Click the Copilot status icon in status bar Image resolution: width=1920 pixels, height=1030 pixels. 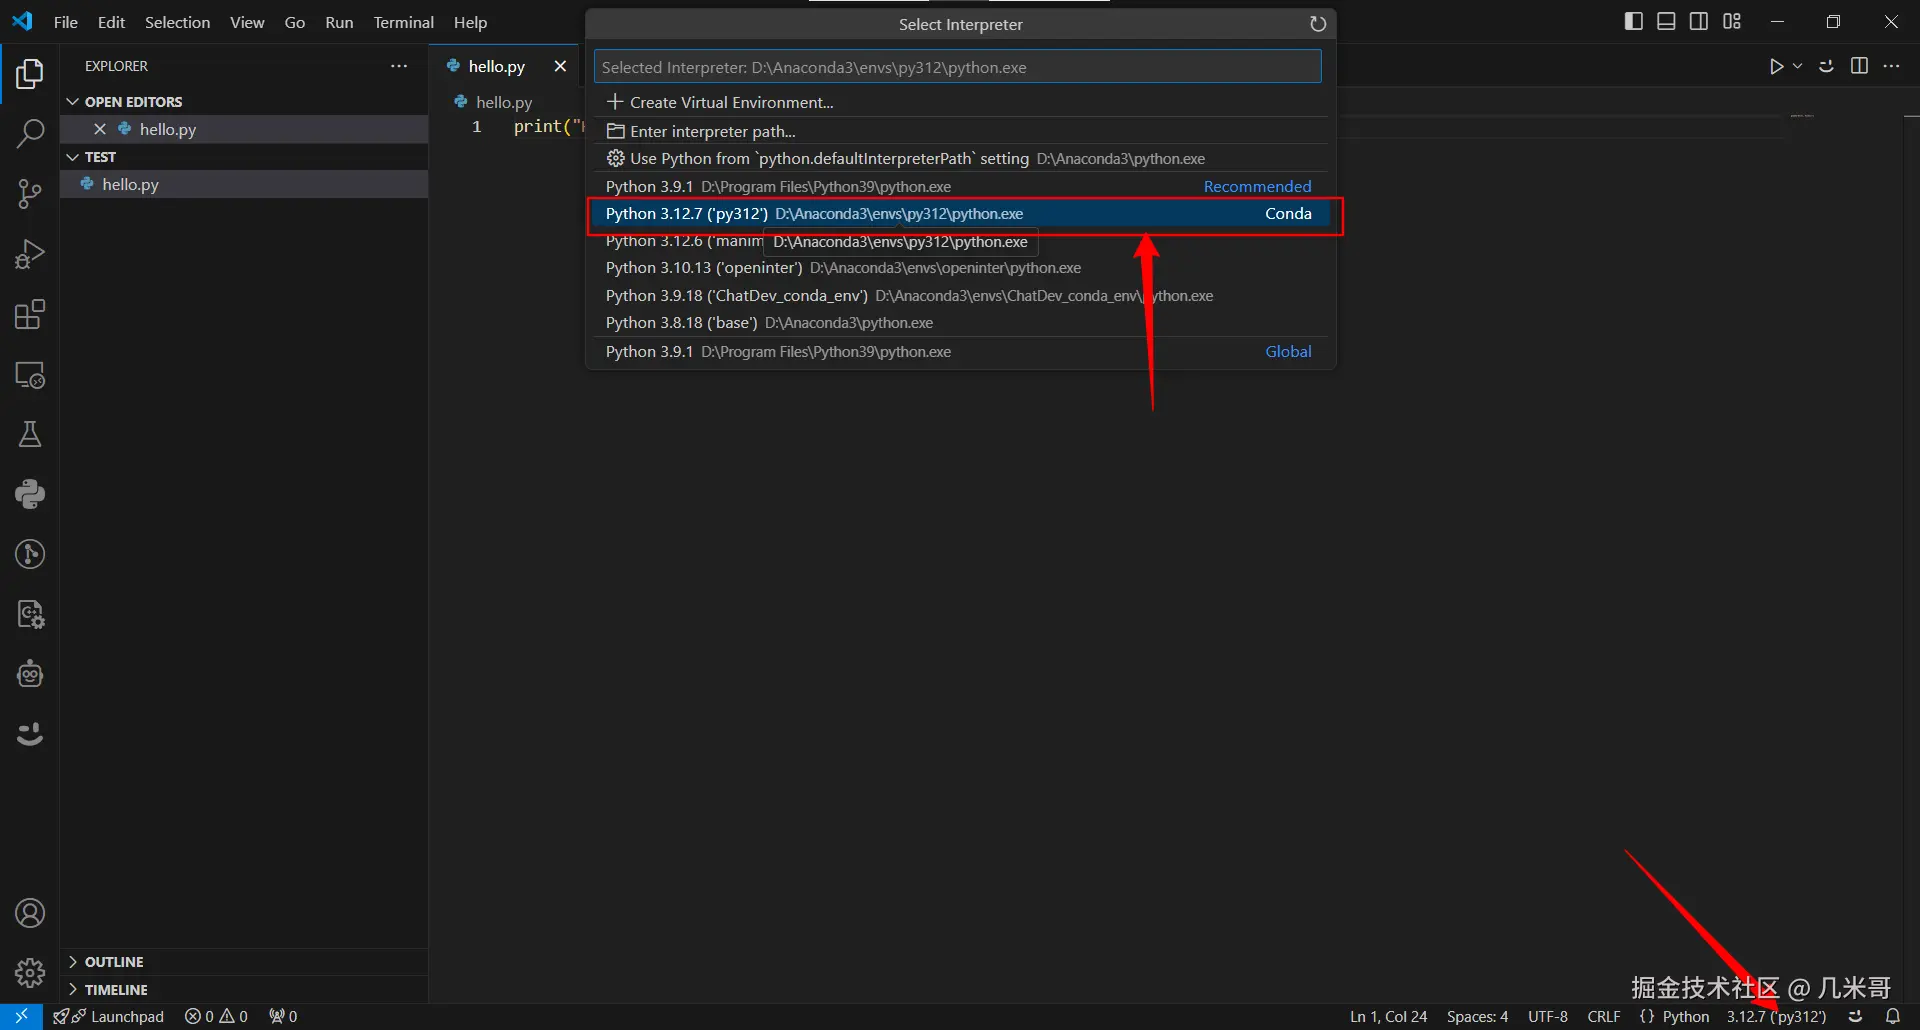pyautogui.click(x=1856, y=1016)
